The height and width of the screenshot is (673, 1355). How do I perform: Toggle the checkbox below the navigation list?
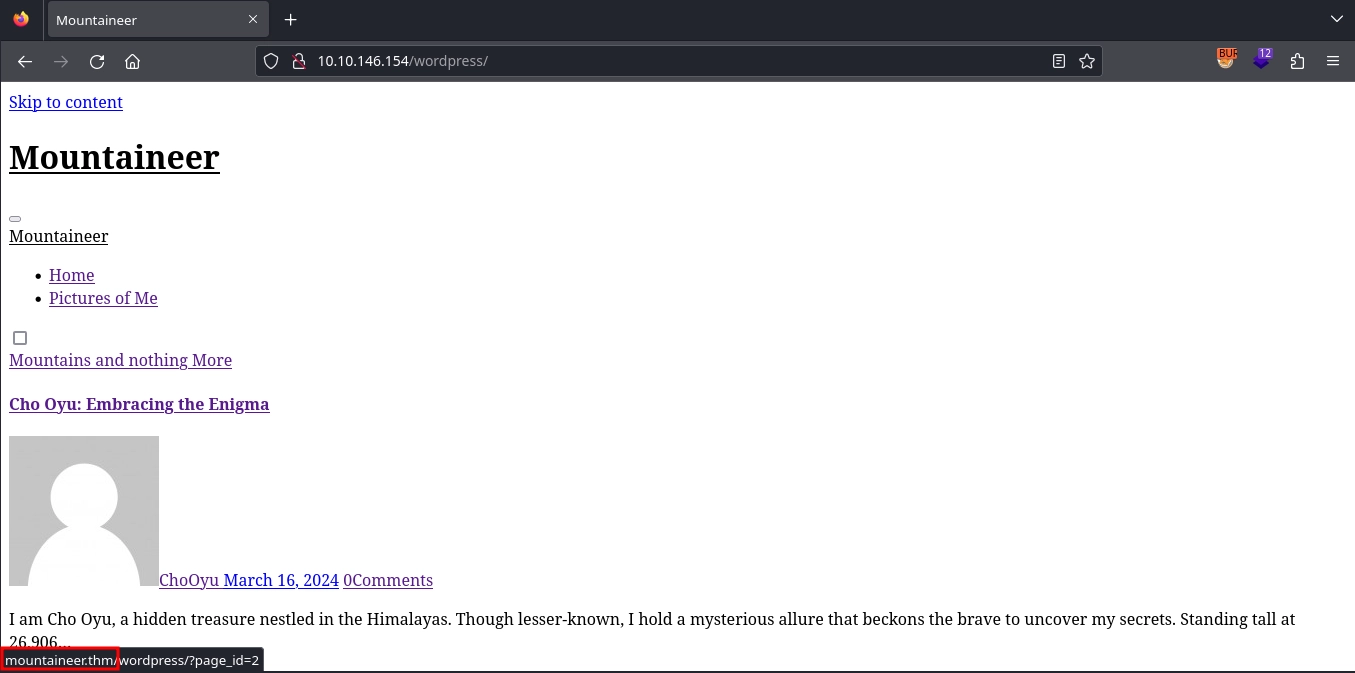(20, 338)
